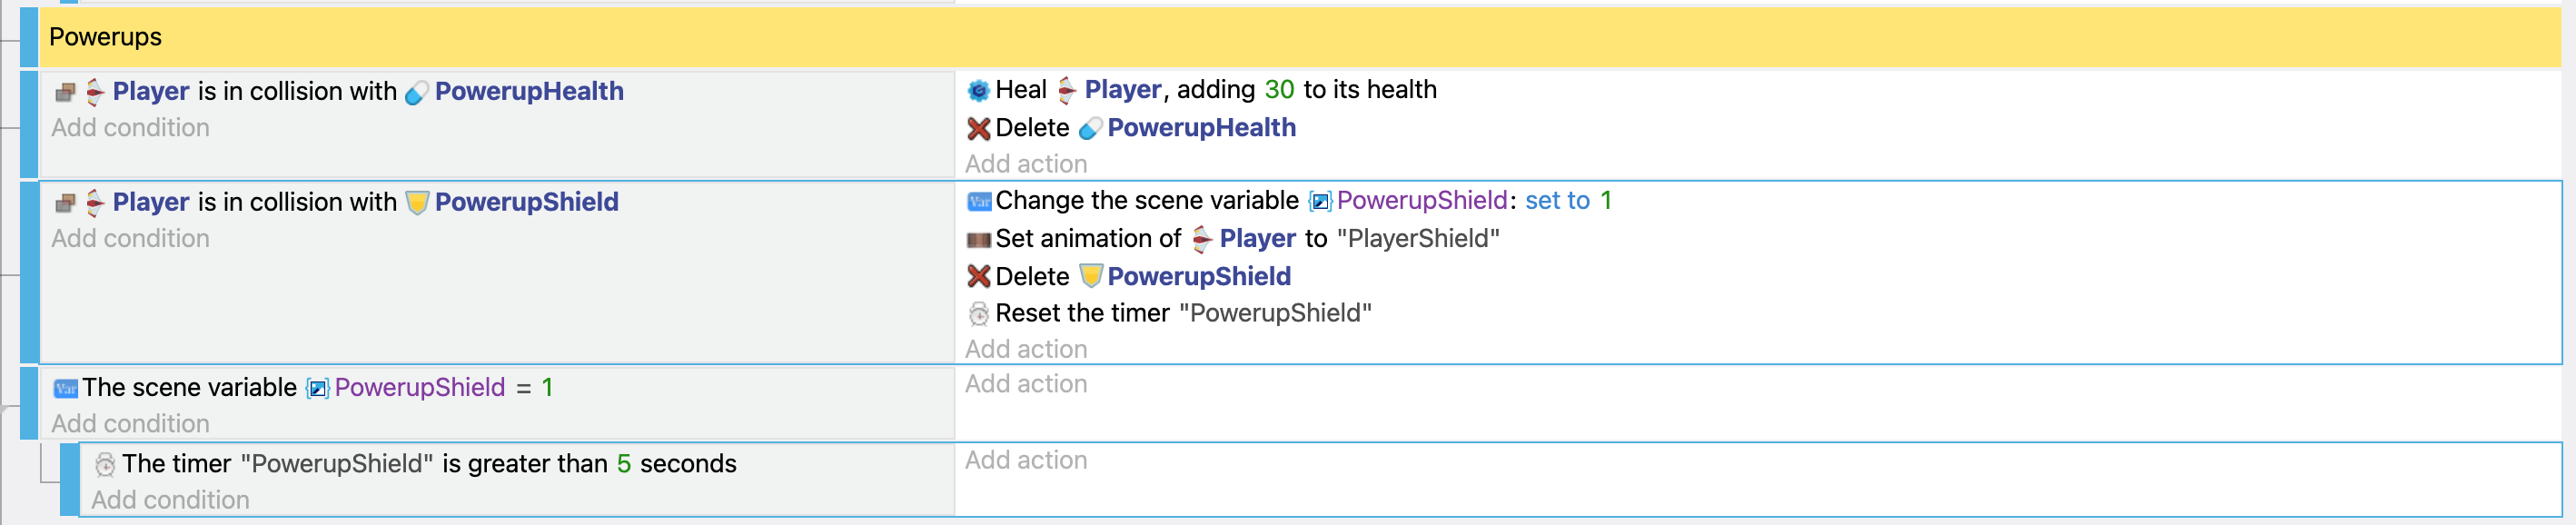
Task: Click the timer icon in the 5 seconds condition
Action: (x=105, y=464)
